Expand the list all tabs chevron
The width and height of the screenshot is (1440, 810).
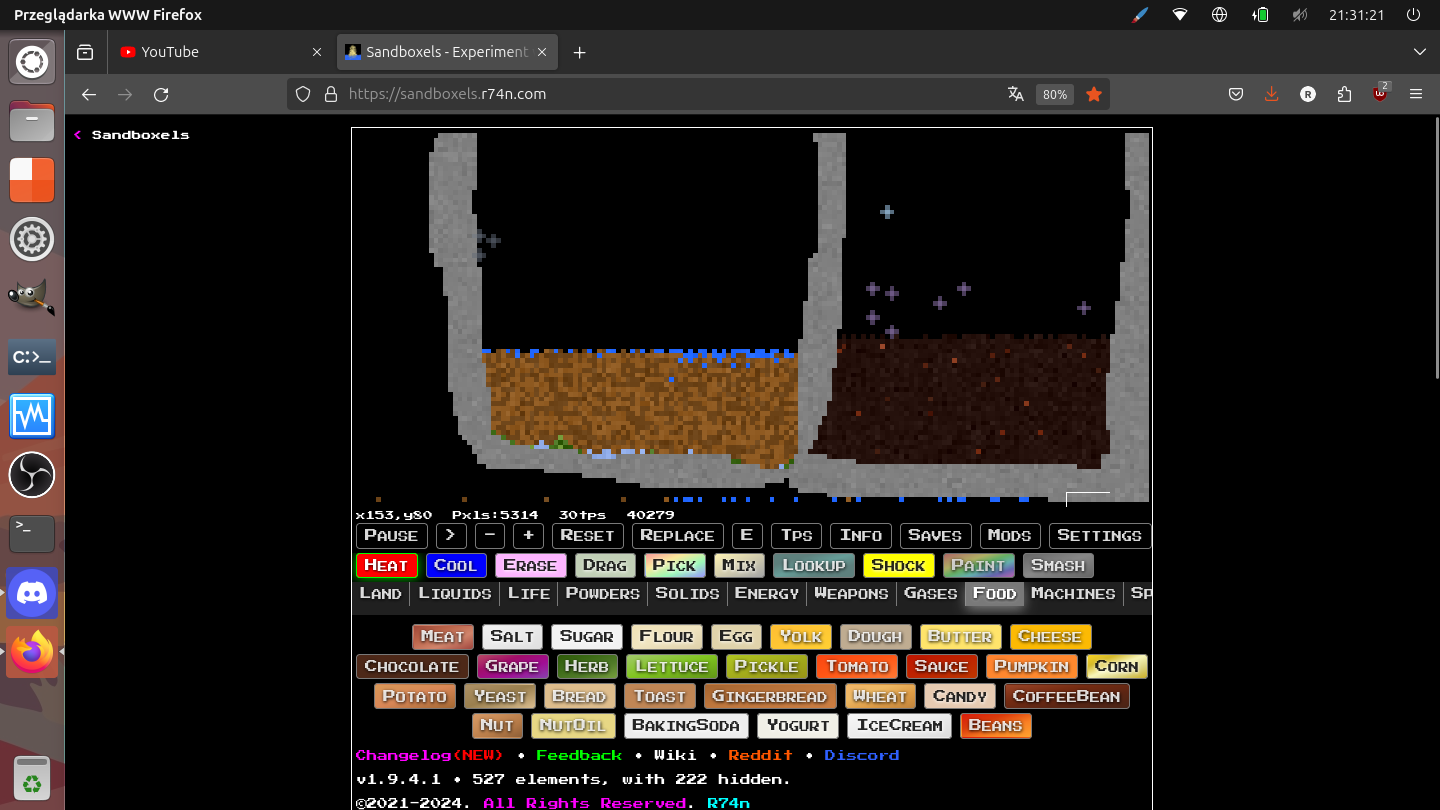click(1419, 52)
